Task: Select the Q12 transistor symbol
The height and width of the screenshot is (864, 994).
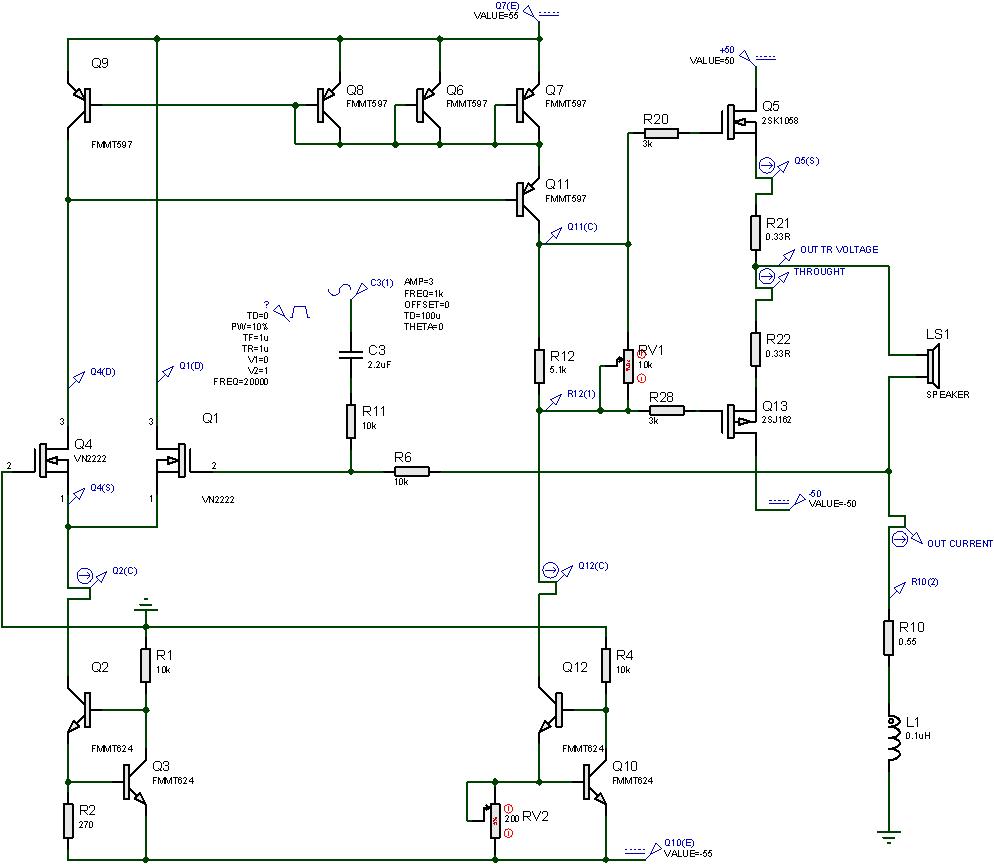Action: tap(551, 710)
